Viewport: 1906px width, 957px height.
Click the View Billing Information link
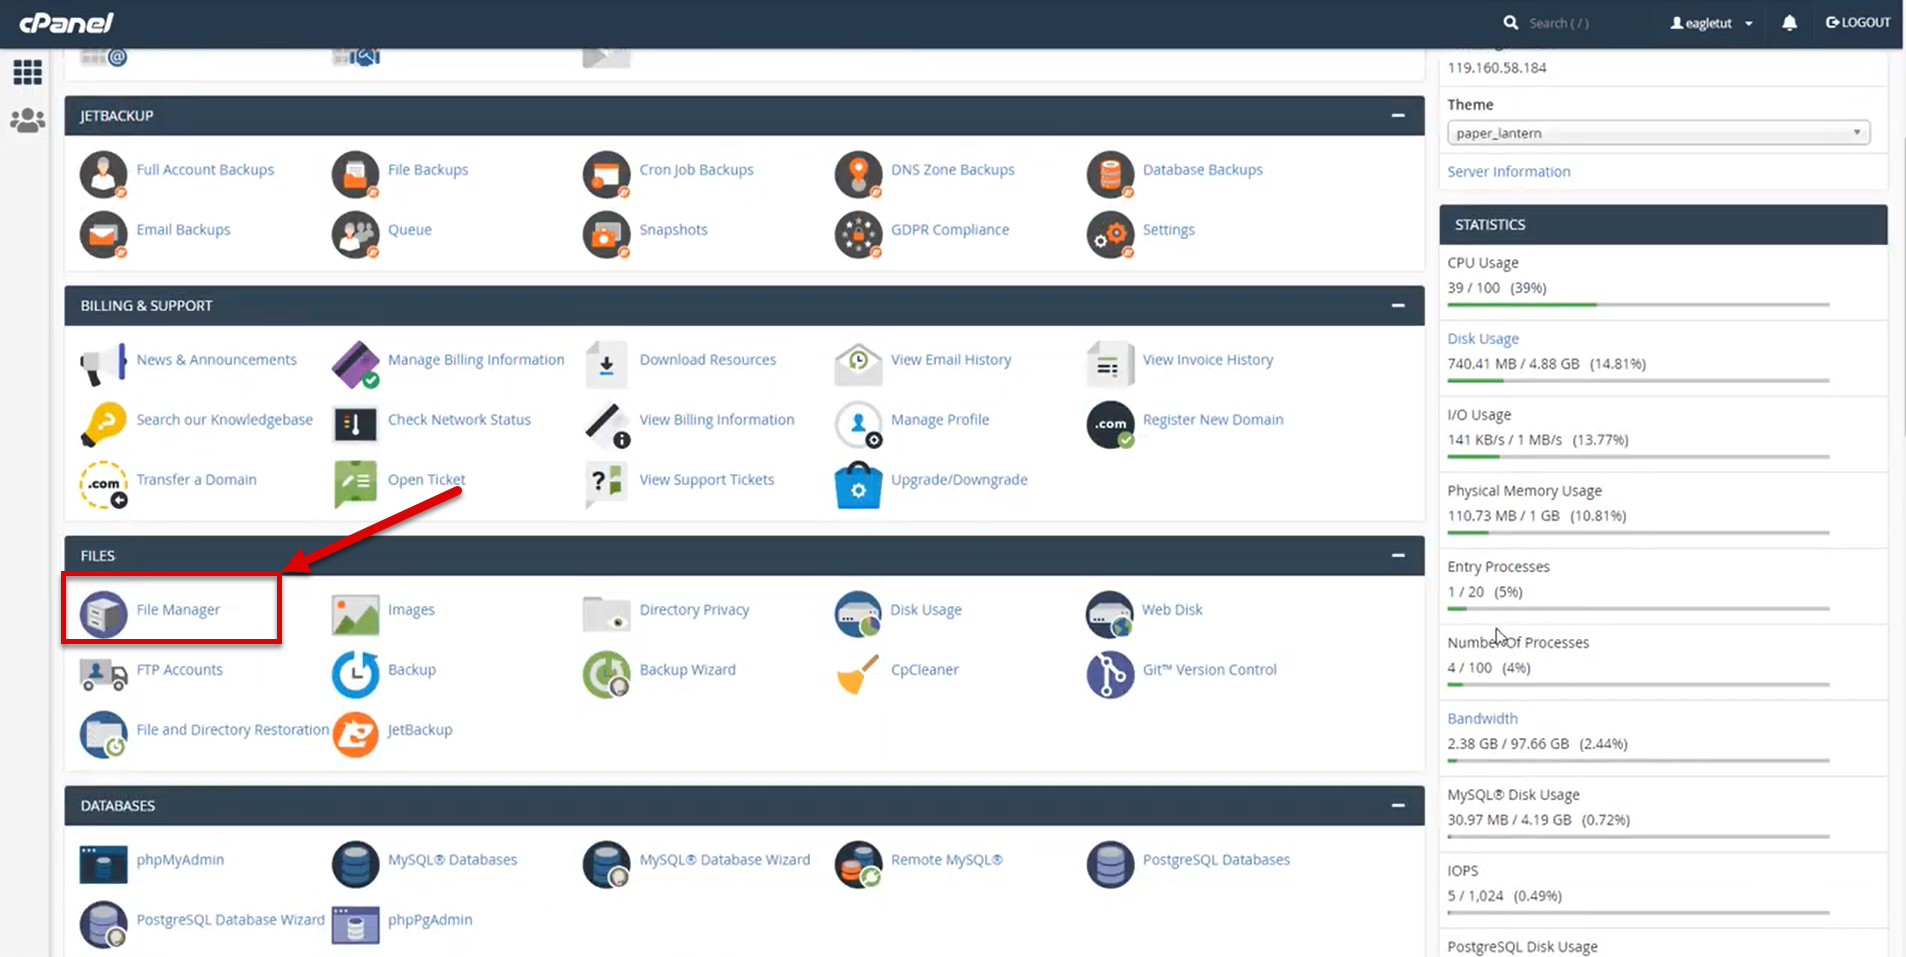[717, 420]
